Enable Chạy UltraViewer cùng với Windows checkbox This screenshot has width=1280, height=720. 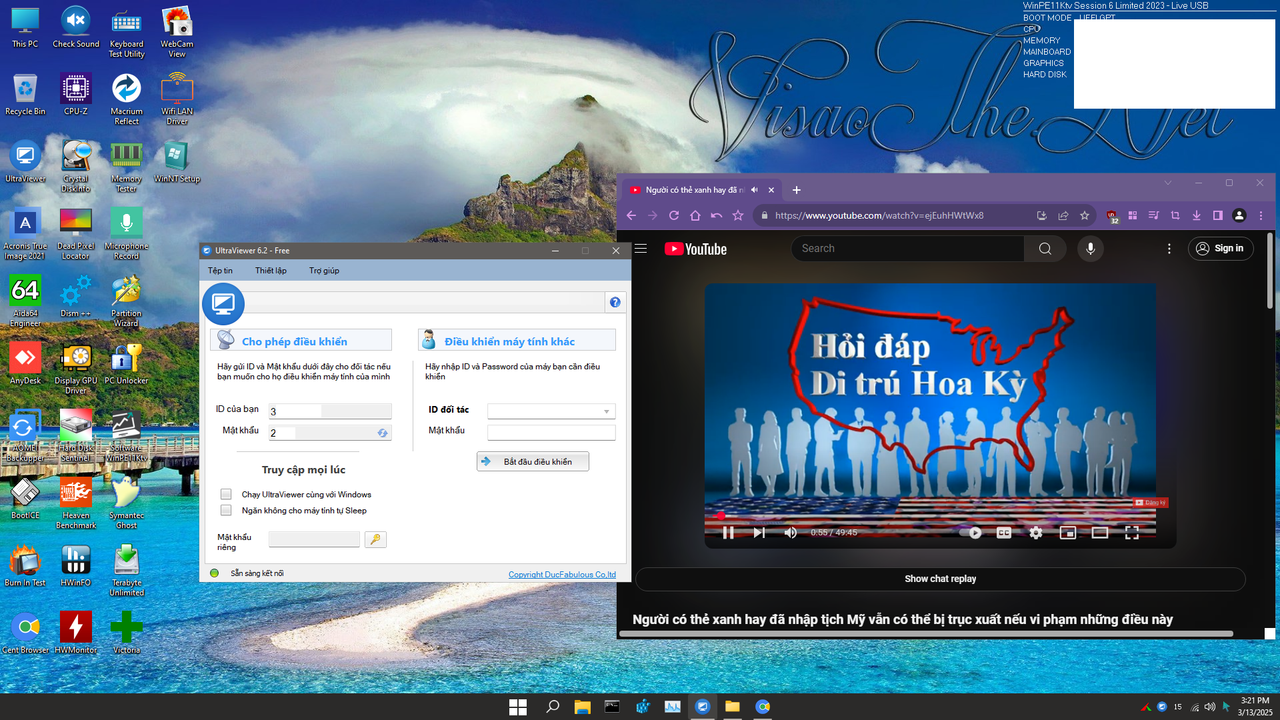pos(226,494)
